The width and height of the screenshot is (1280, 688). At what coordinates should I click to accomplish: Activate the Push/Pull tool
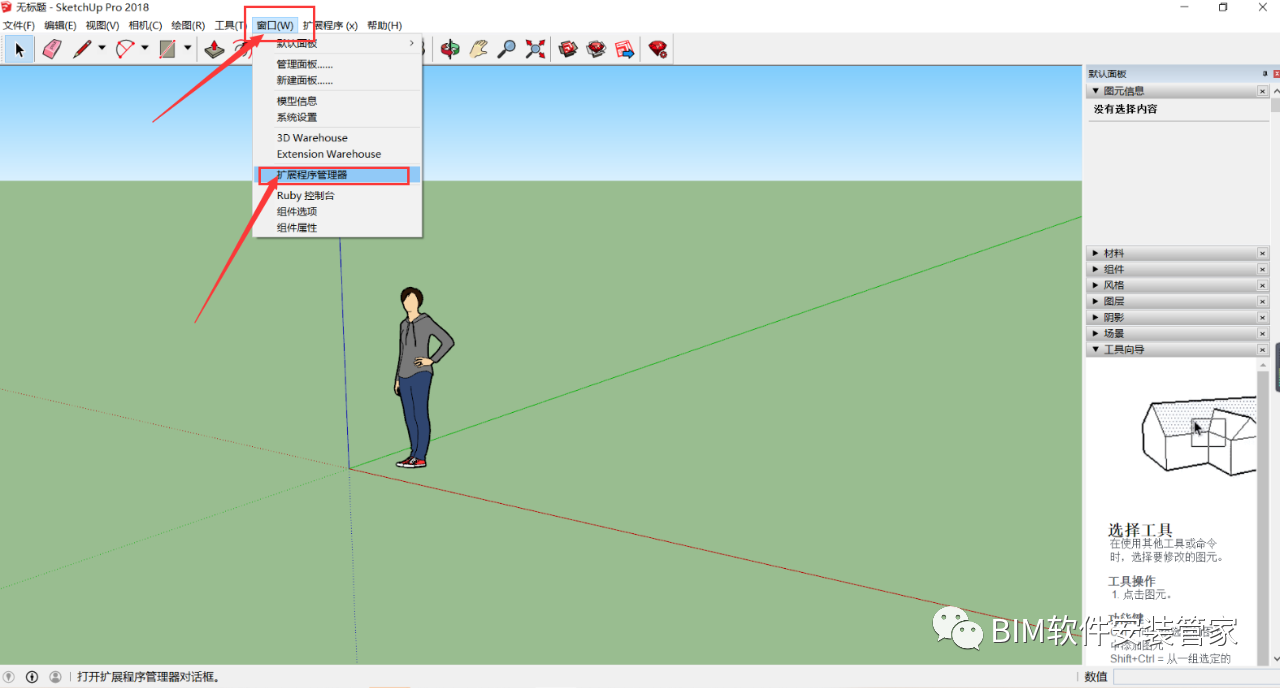click(x=214, y=49)
